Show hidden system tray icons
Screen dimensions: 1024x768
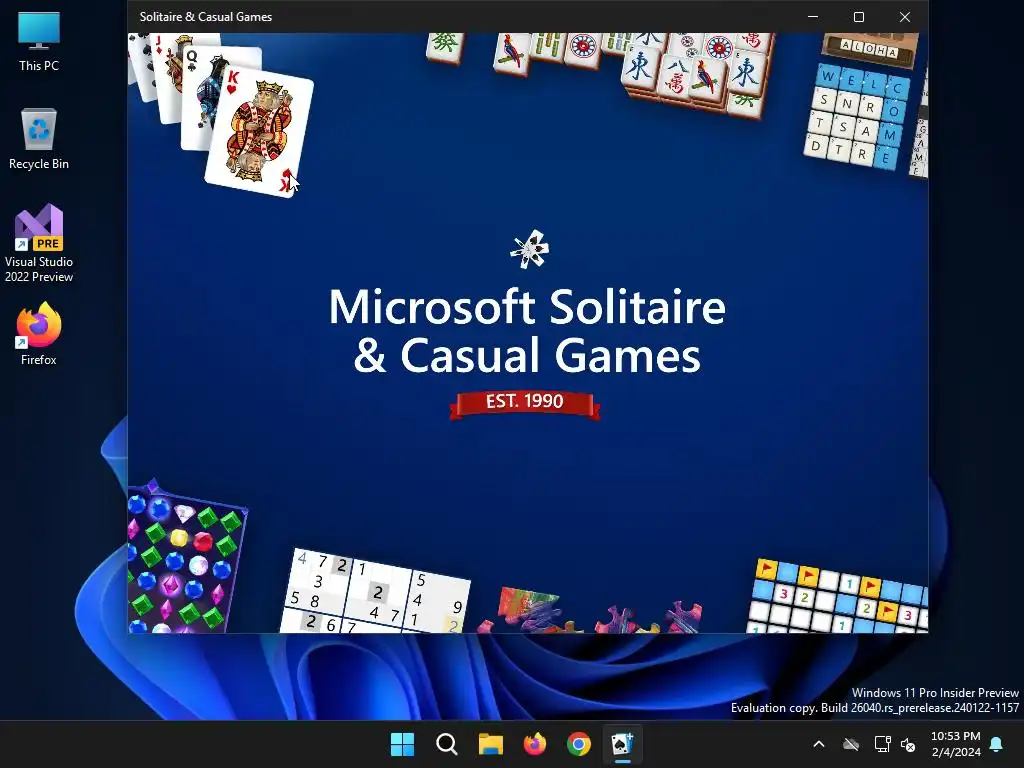click(819, 744)
